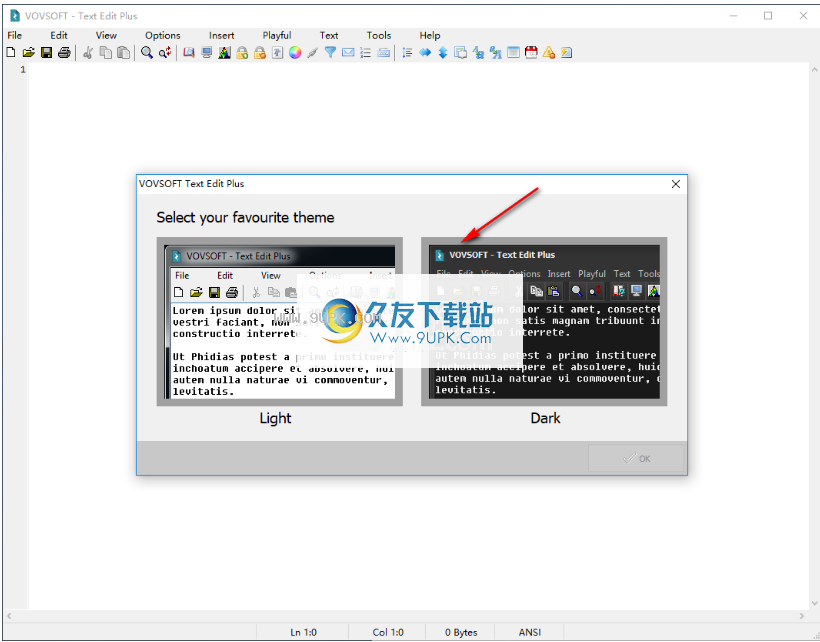This screenshot has width=820, height=642.
Task: Click the envelope email icon
Action: 348,52
